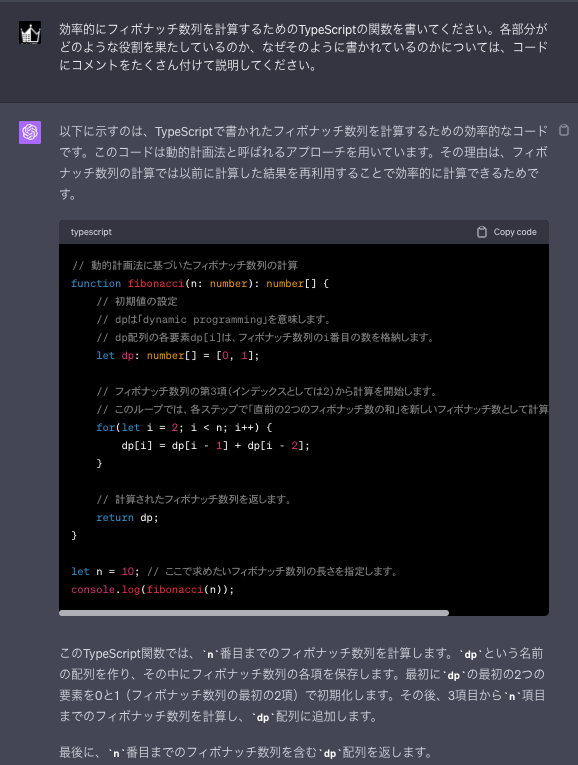Click the typescript language label
This screenshot has width=578, height=765.
pos(91,232)
